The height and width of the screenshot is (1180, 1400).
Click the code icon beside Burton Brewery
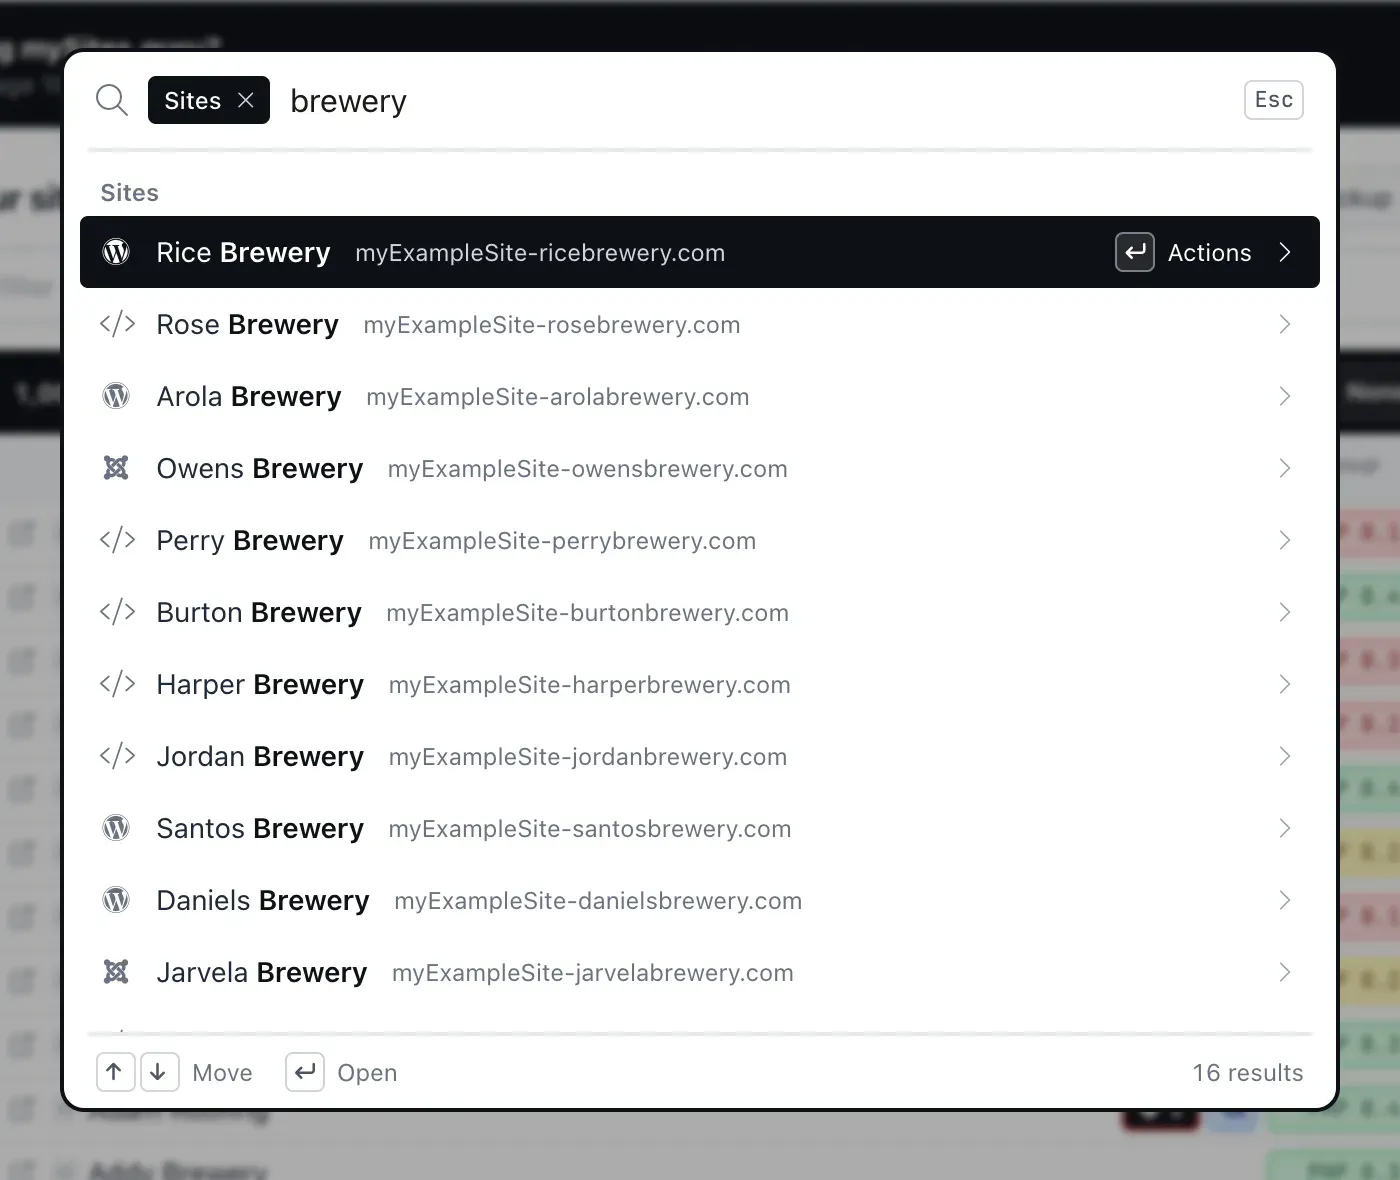(x=117, y=612)
